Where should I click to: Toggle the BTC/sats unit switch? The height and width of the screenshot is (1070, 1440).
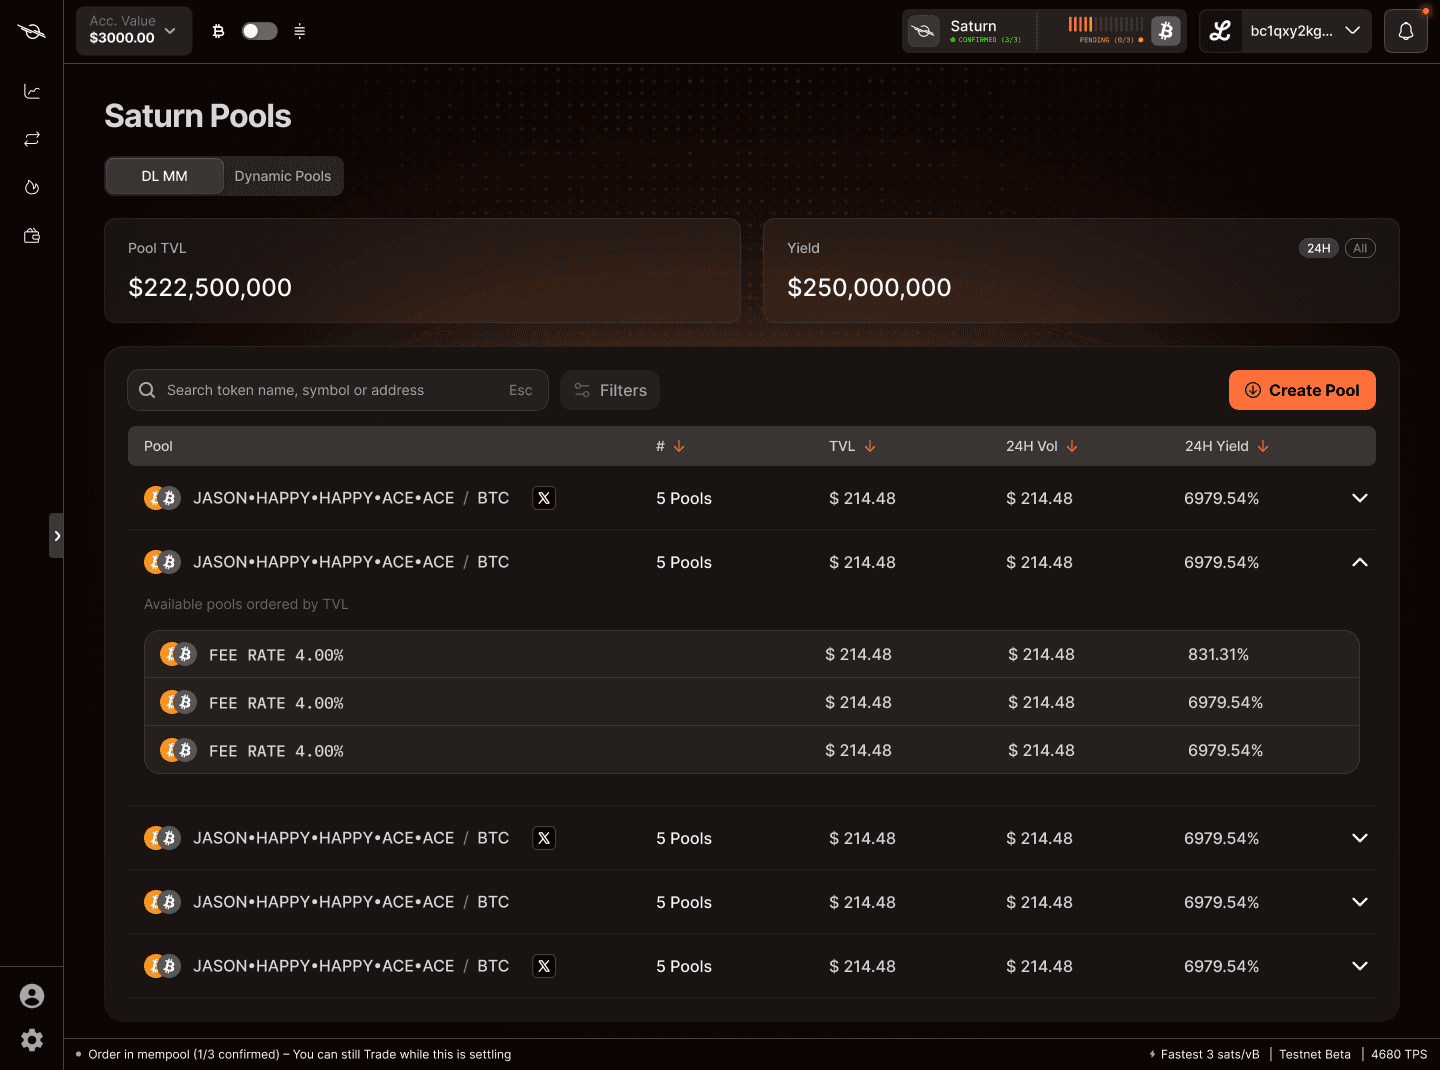point(259,31)
